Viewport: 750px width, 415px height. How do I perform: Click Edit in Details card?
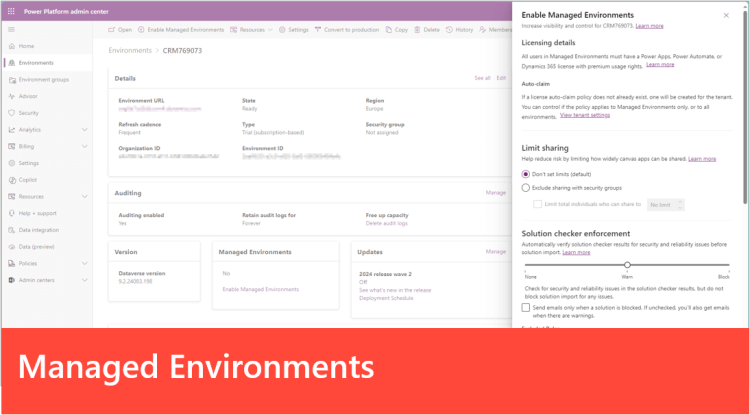click(501, 78)
